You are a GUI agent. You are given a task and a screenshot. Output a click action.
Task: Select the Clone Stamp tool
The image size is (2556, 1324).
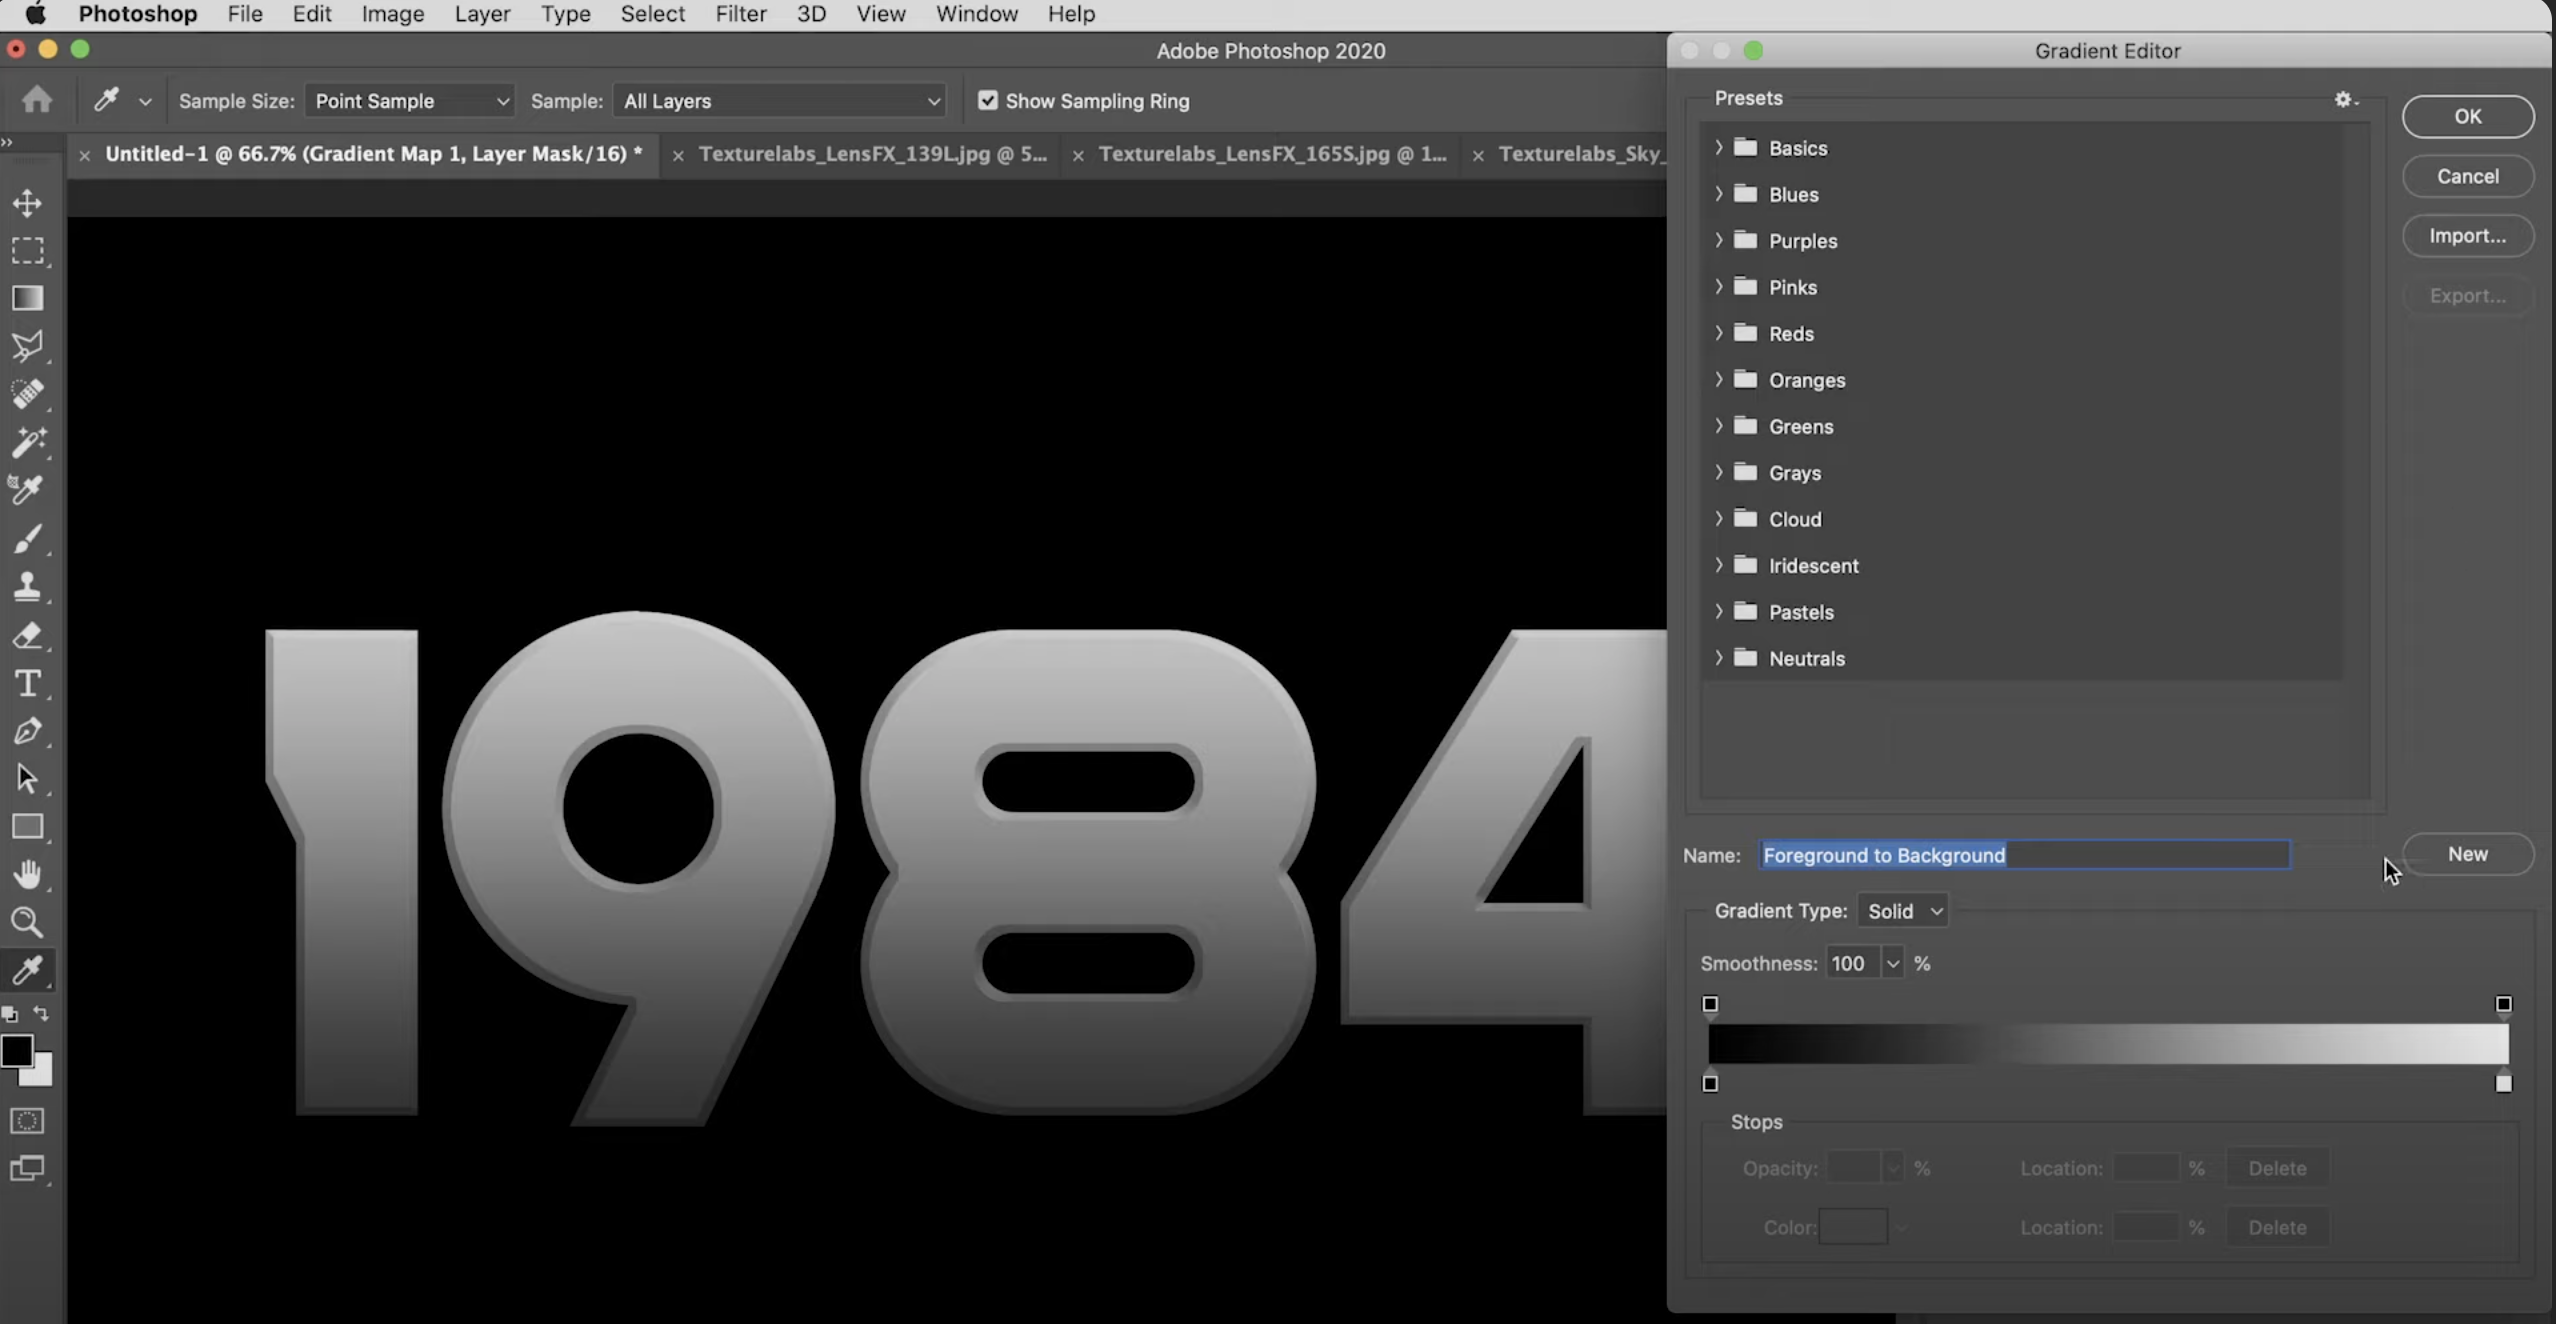coord(27,586)
